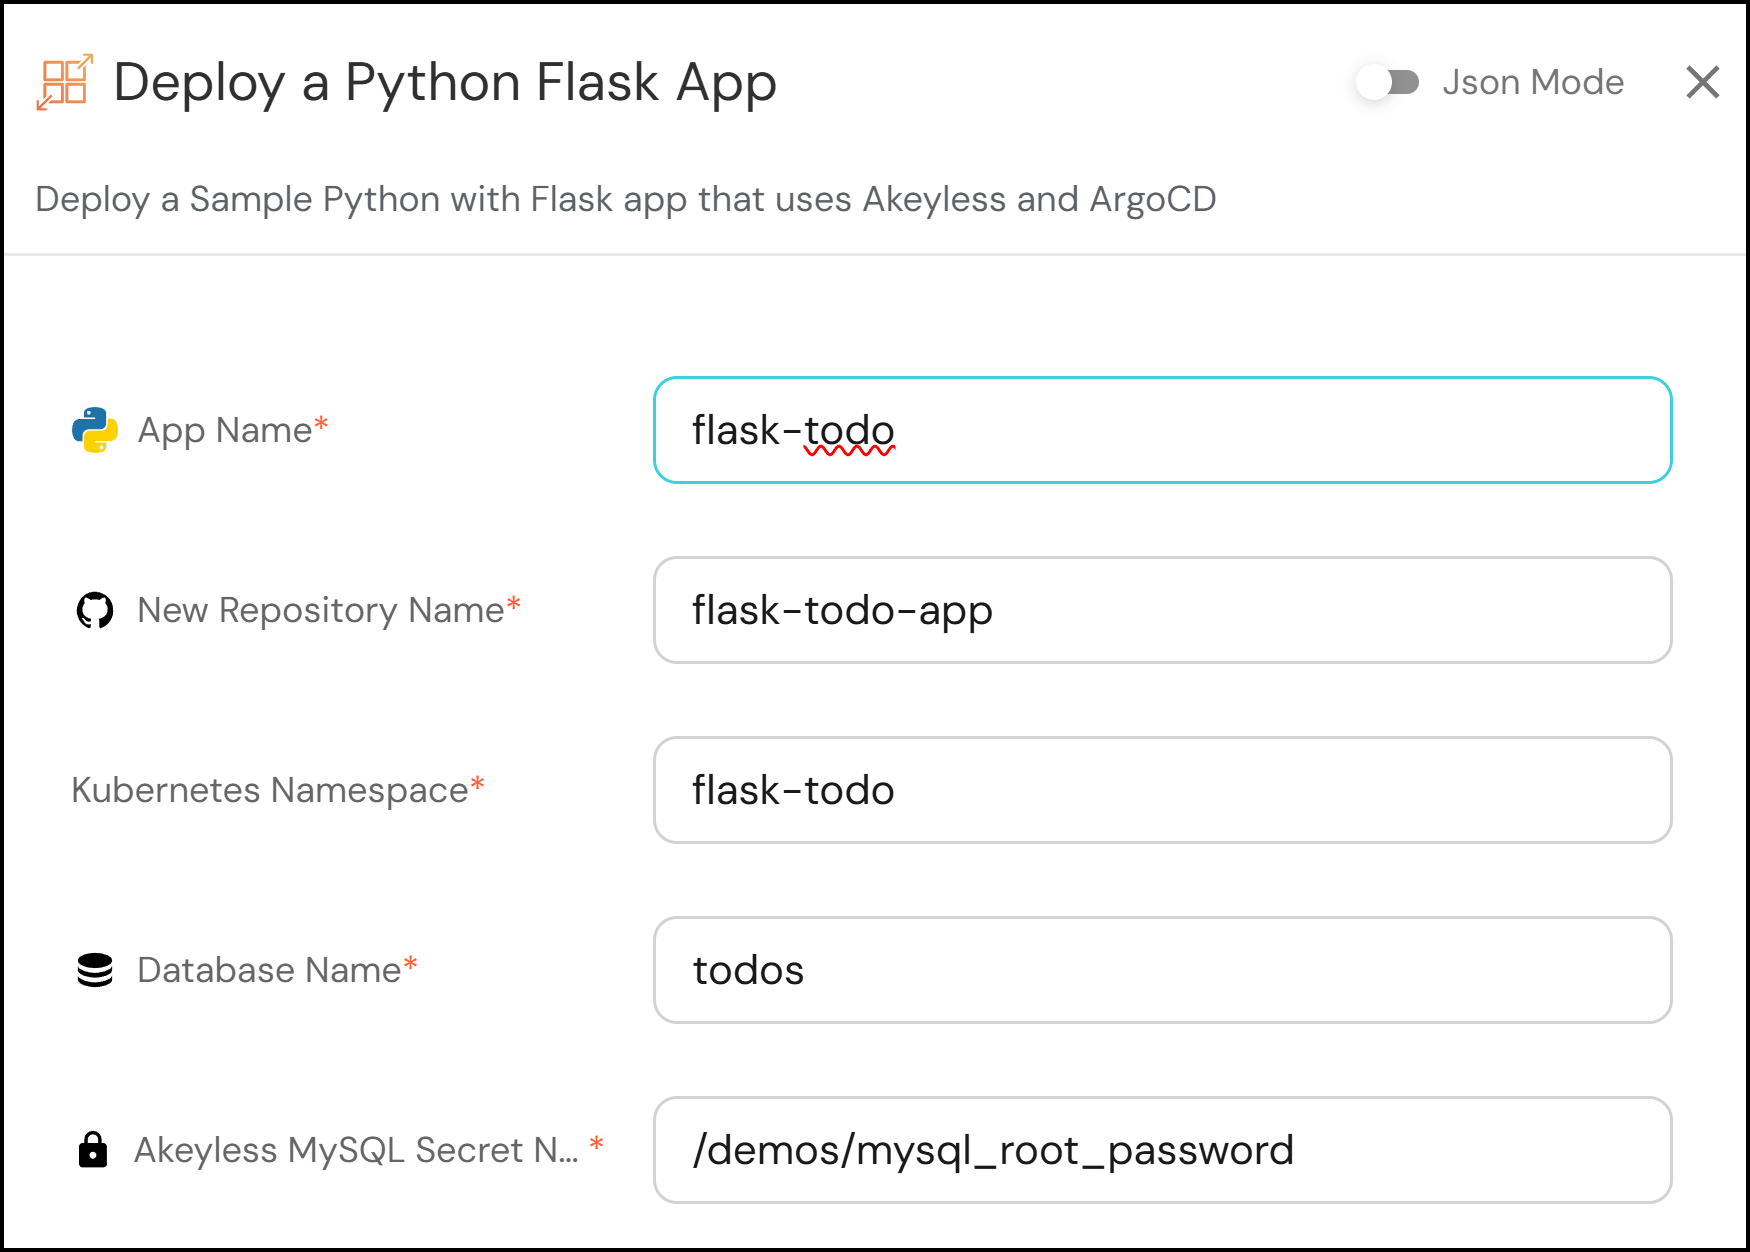Click the database stack icon by Database Name

[95, 970]
